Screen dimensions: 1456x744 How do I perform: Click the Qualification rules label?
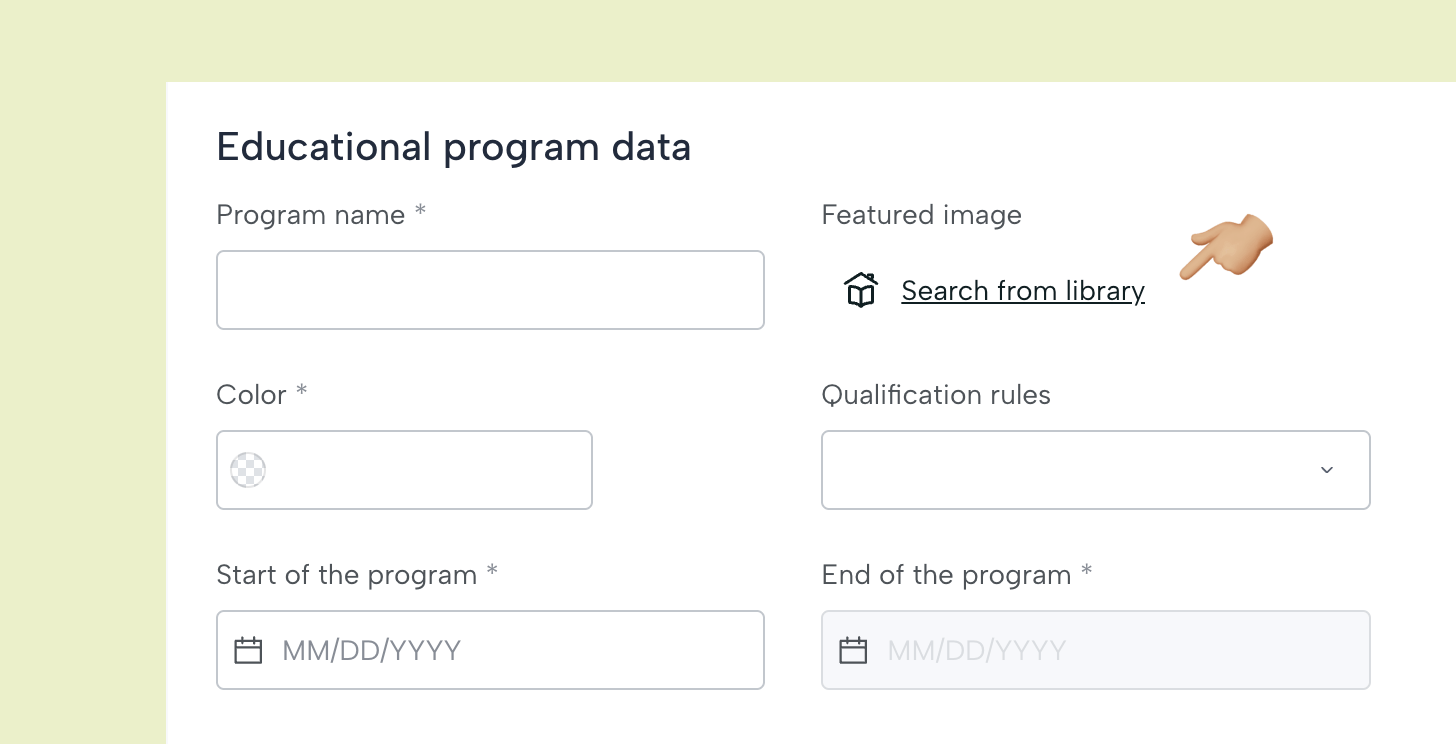[x=936, y=395]
